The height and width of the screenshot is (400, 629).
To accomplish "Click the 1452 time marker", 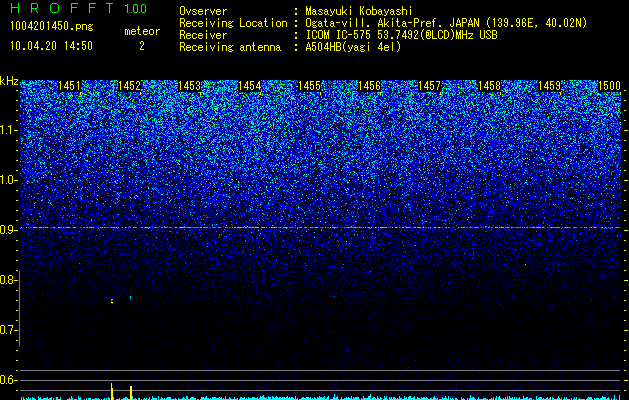I will click(130, 86).
